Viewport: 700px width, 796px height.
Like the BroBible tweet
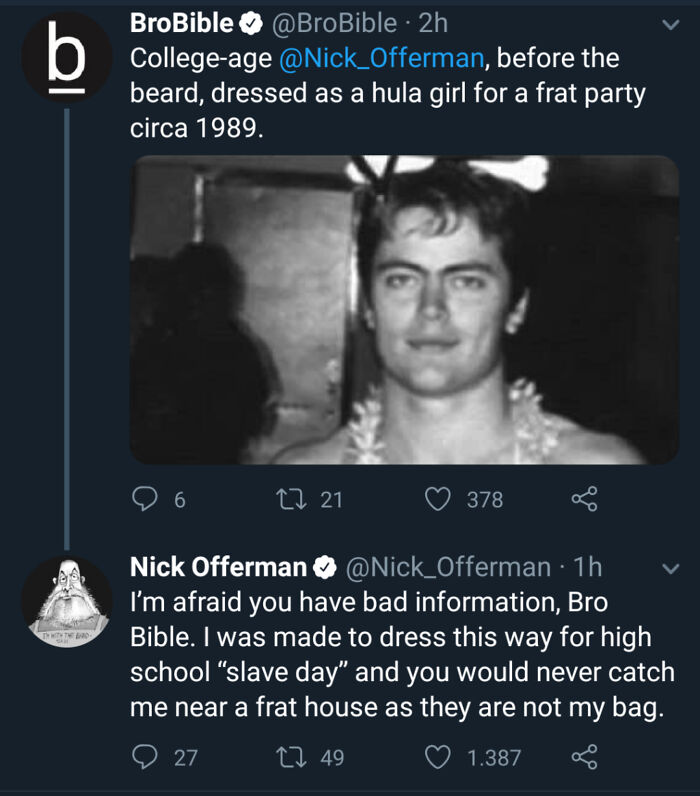[437, 499]
